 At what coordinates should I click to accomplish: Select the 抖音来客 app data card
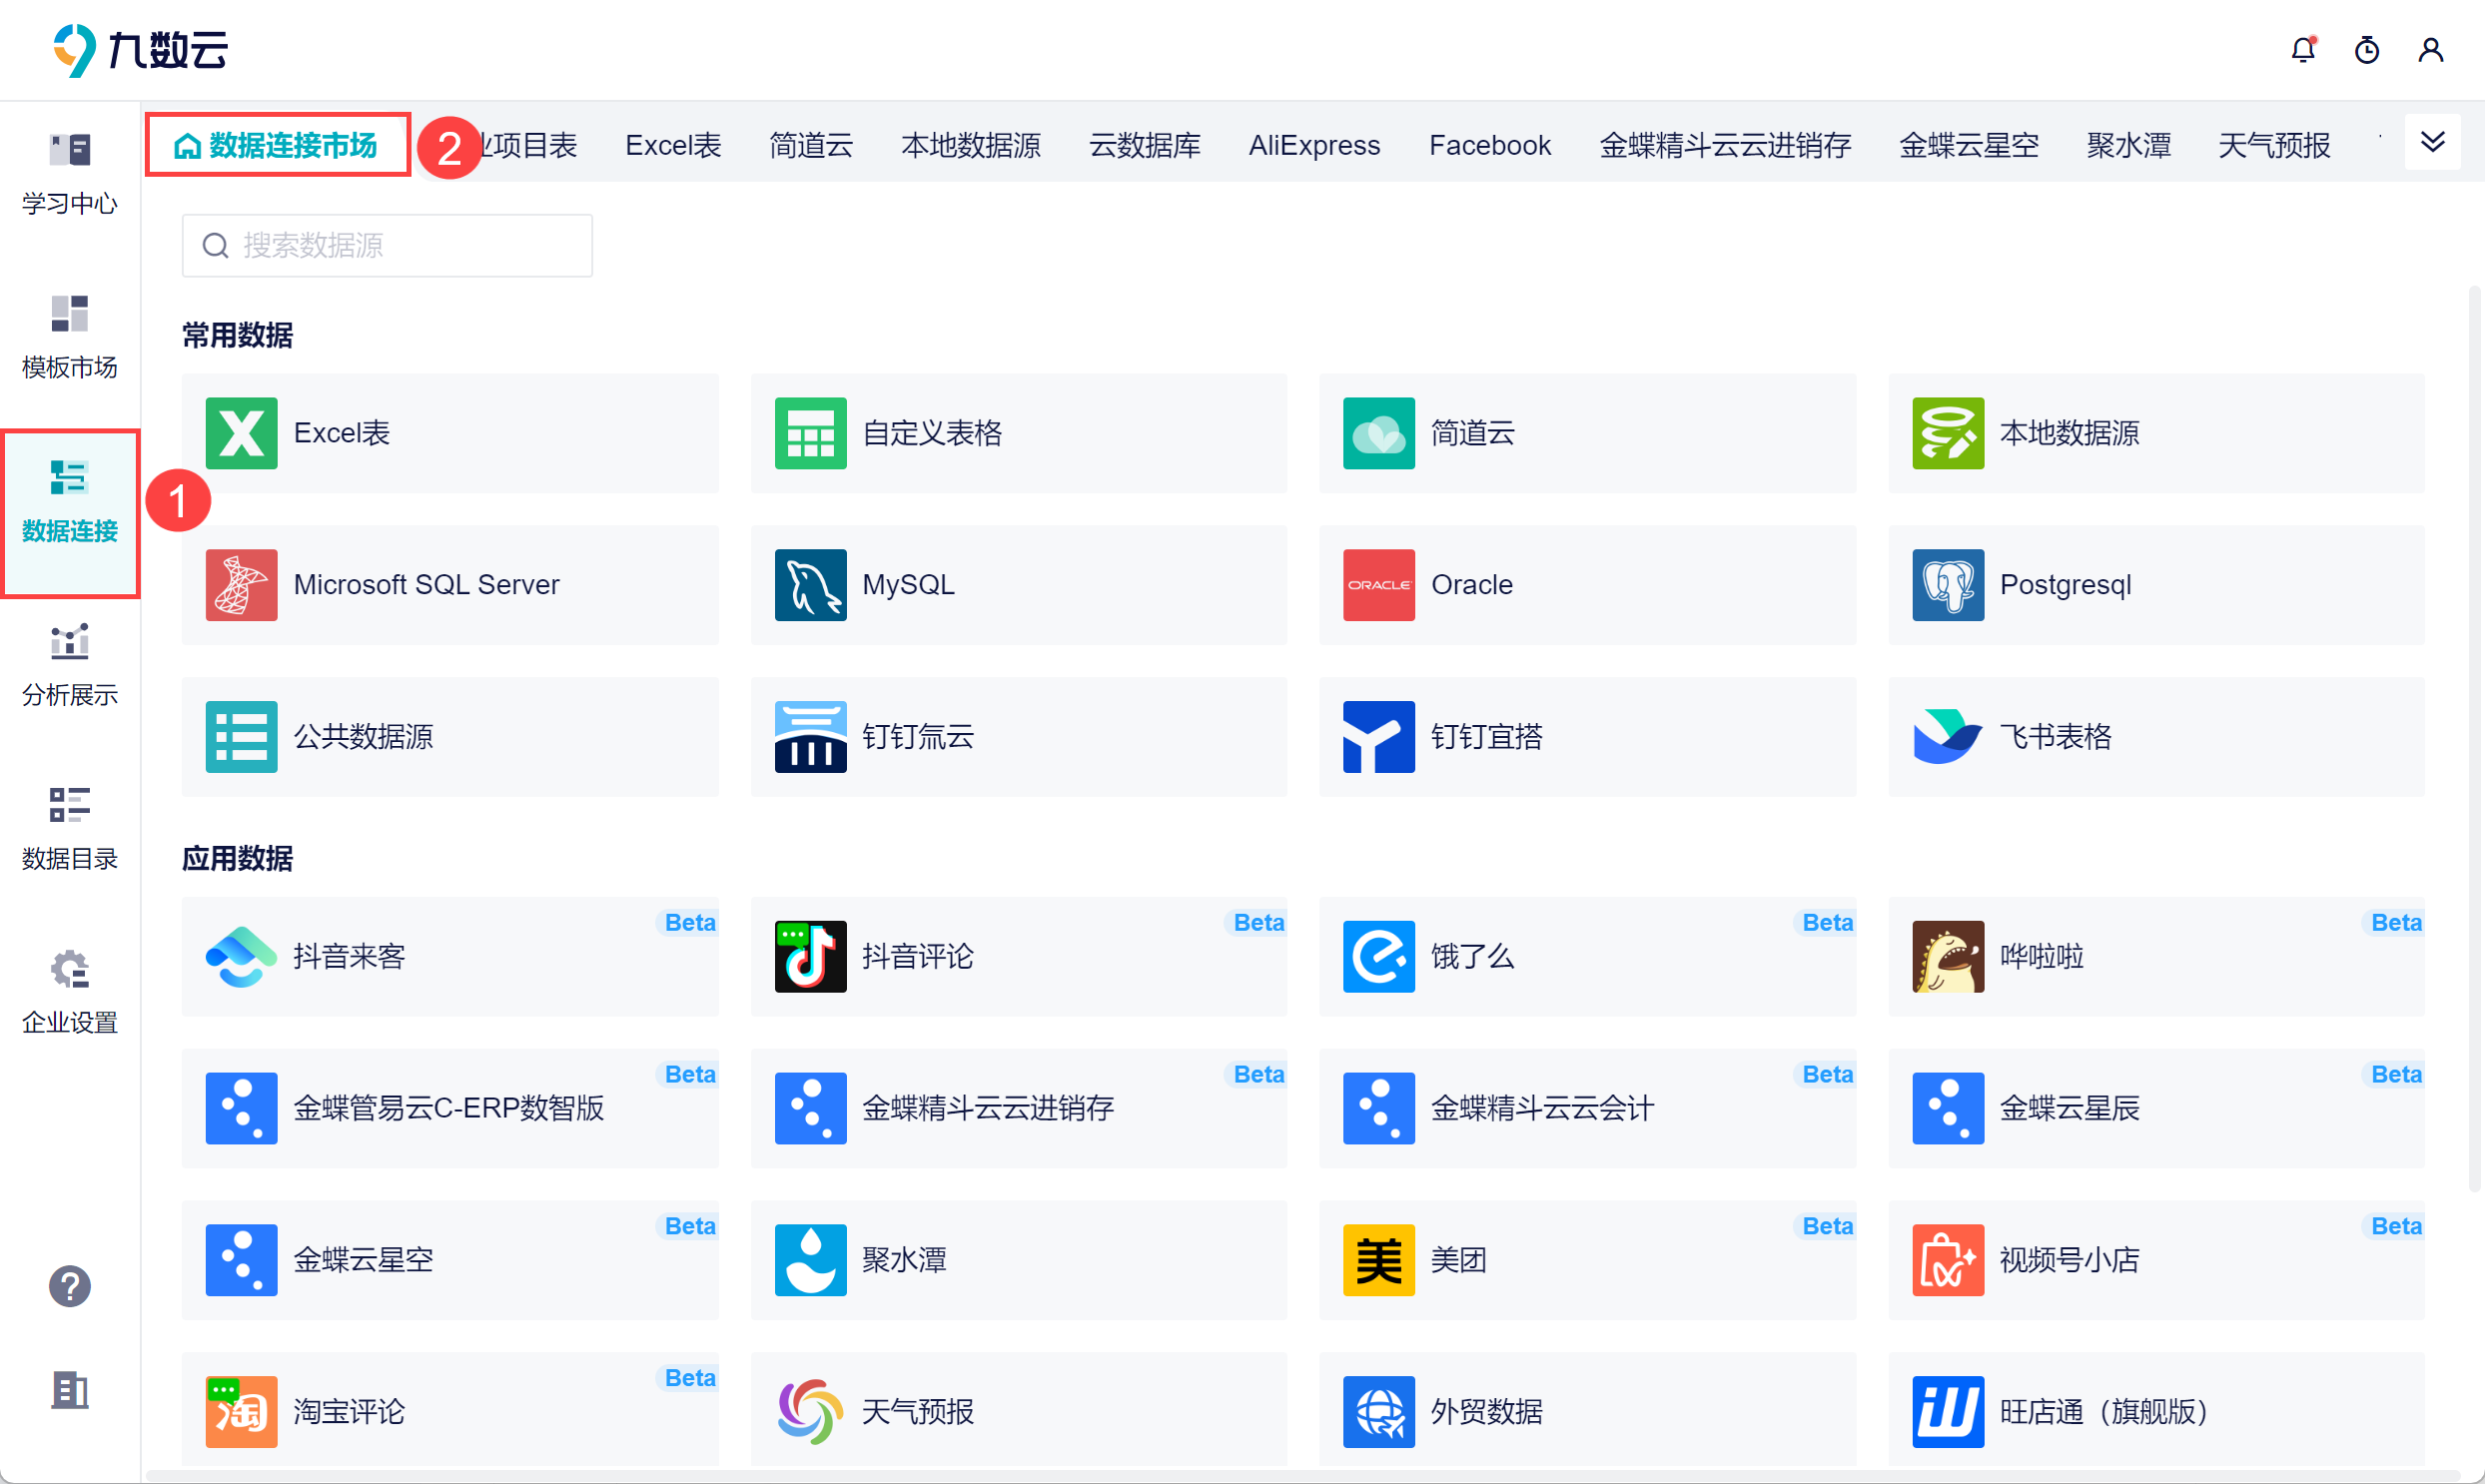coord(450,957)
